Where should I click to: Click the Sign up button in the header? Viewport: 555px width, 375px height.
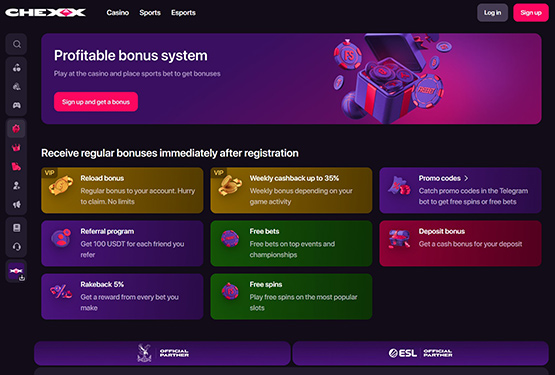pyautogui.click(x=531, y=13)
